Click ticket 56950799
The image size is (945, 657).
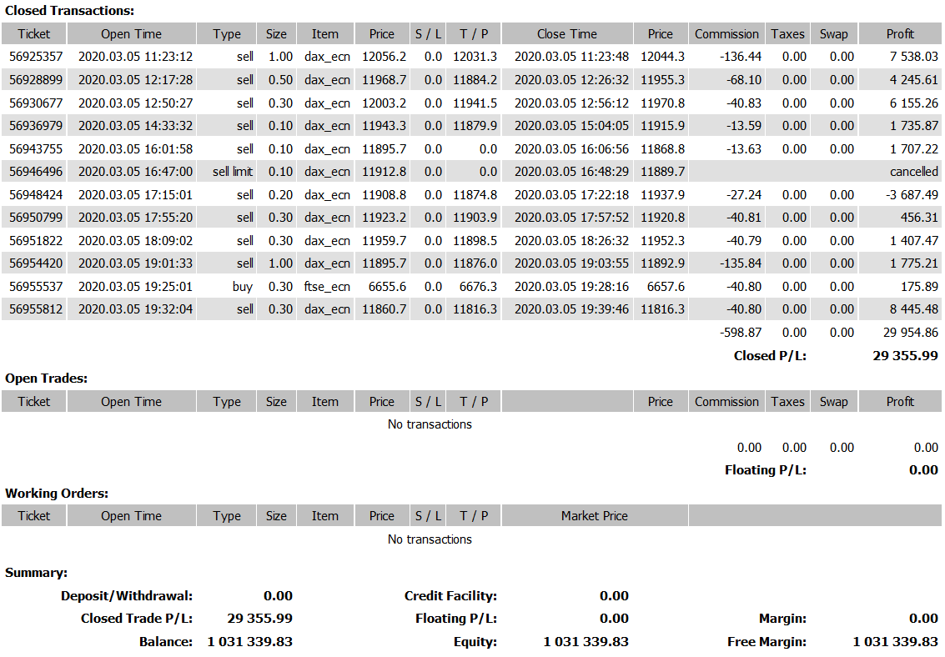[x=36, y=218]
